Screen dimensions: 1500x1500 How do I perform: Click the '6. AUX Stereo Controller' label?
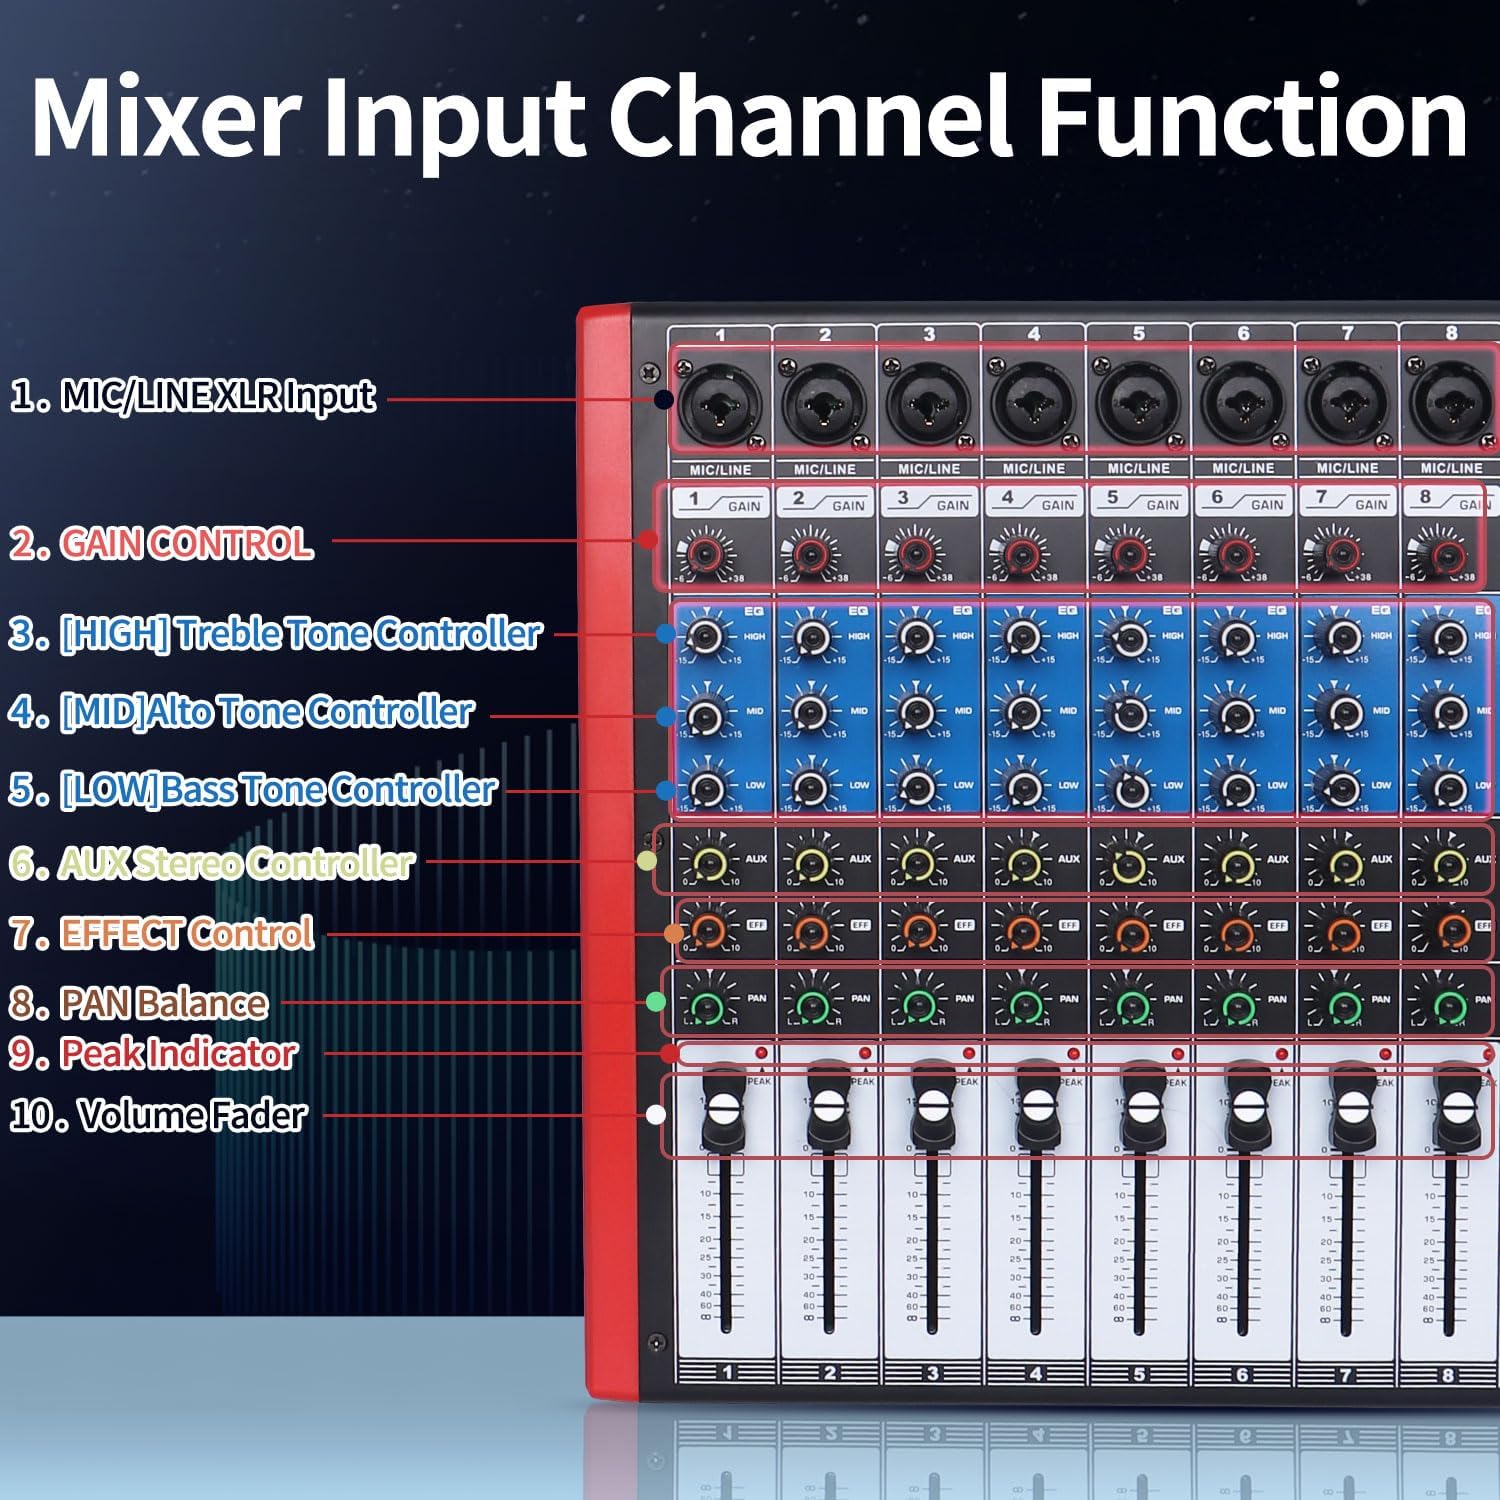point(211,862)
